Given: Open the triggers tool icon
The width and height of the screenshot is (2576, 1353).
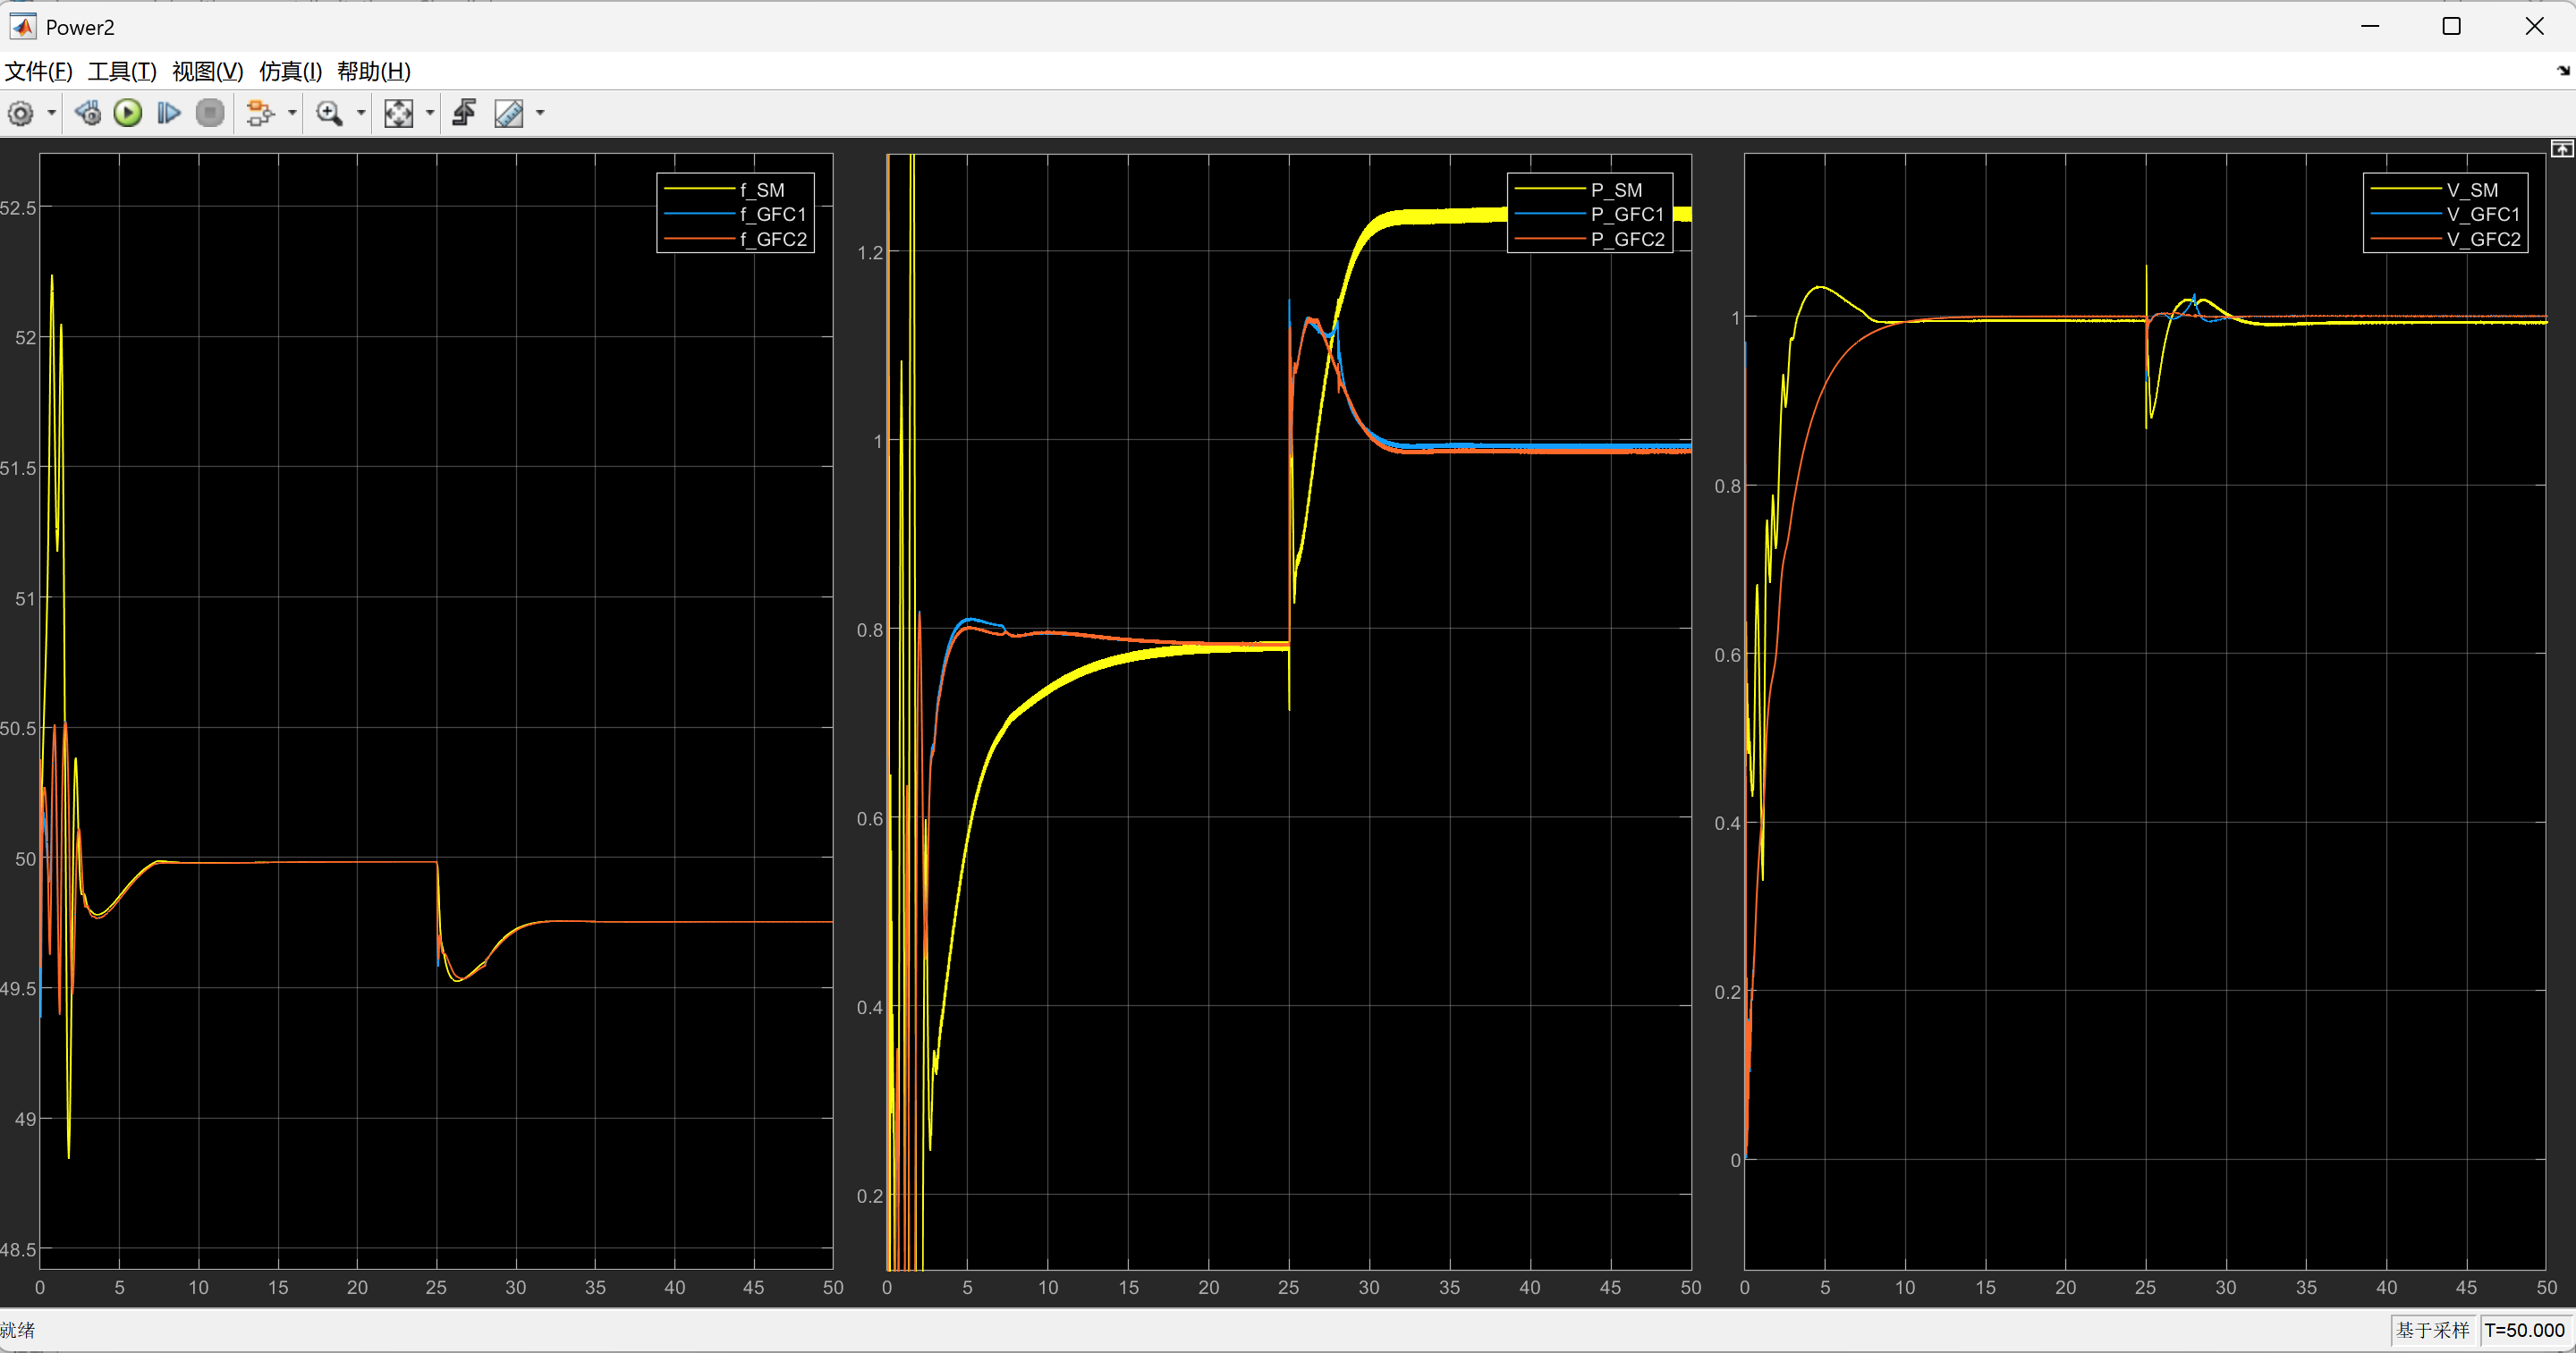Looking at the screenshot, I should click(464, 114).
